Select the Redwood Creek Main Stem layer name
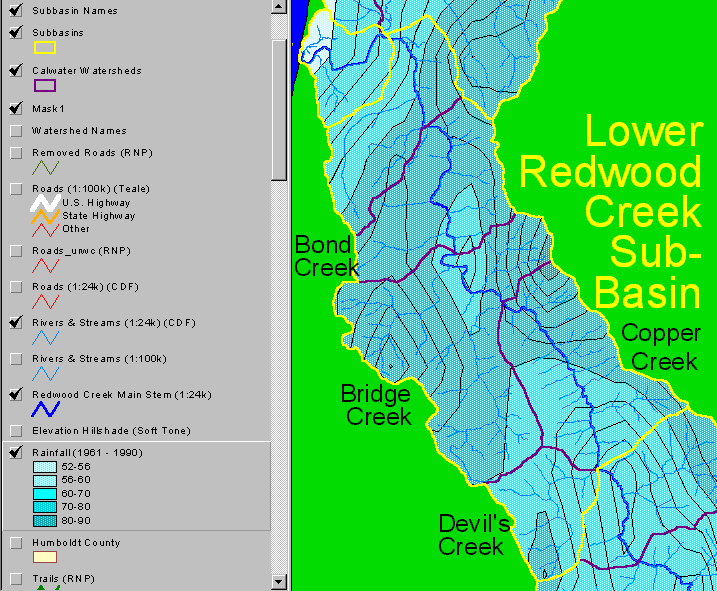The image size is (717, 591). [122, 395]
